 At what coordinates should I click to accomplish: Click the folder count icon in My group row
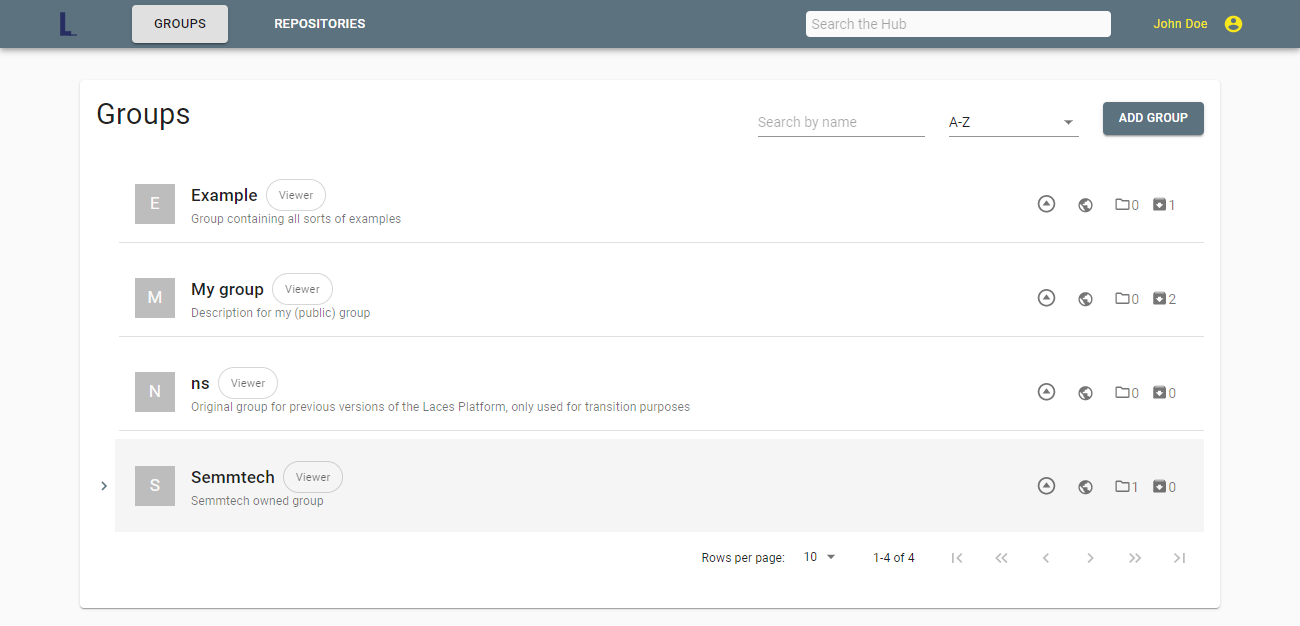pos(1122,299)
